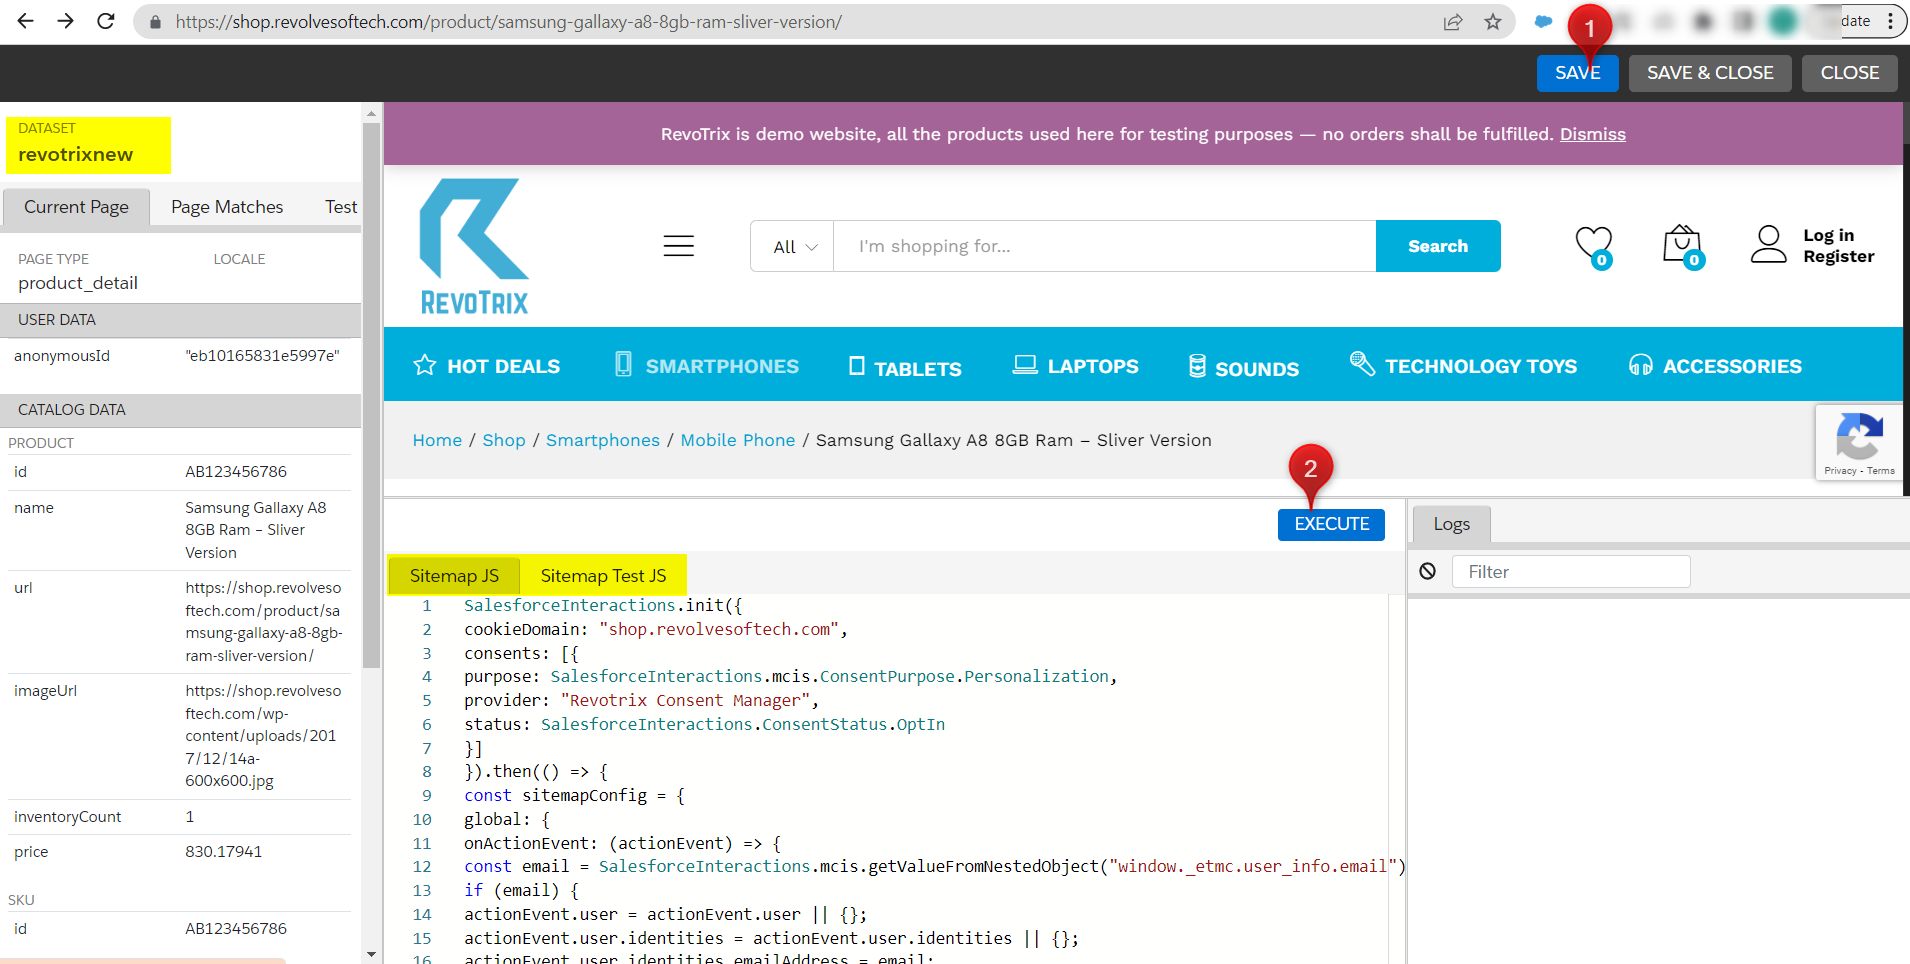
Task: Switch to Current Page tab
Action: [x=76, y=207]
